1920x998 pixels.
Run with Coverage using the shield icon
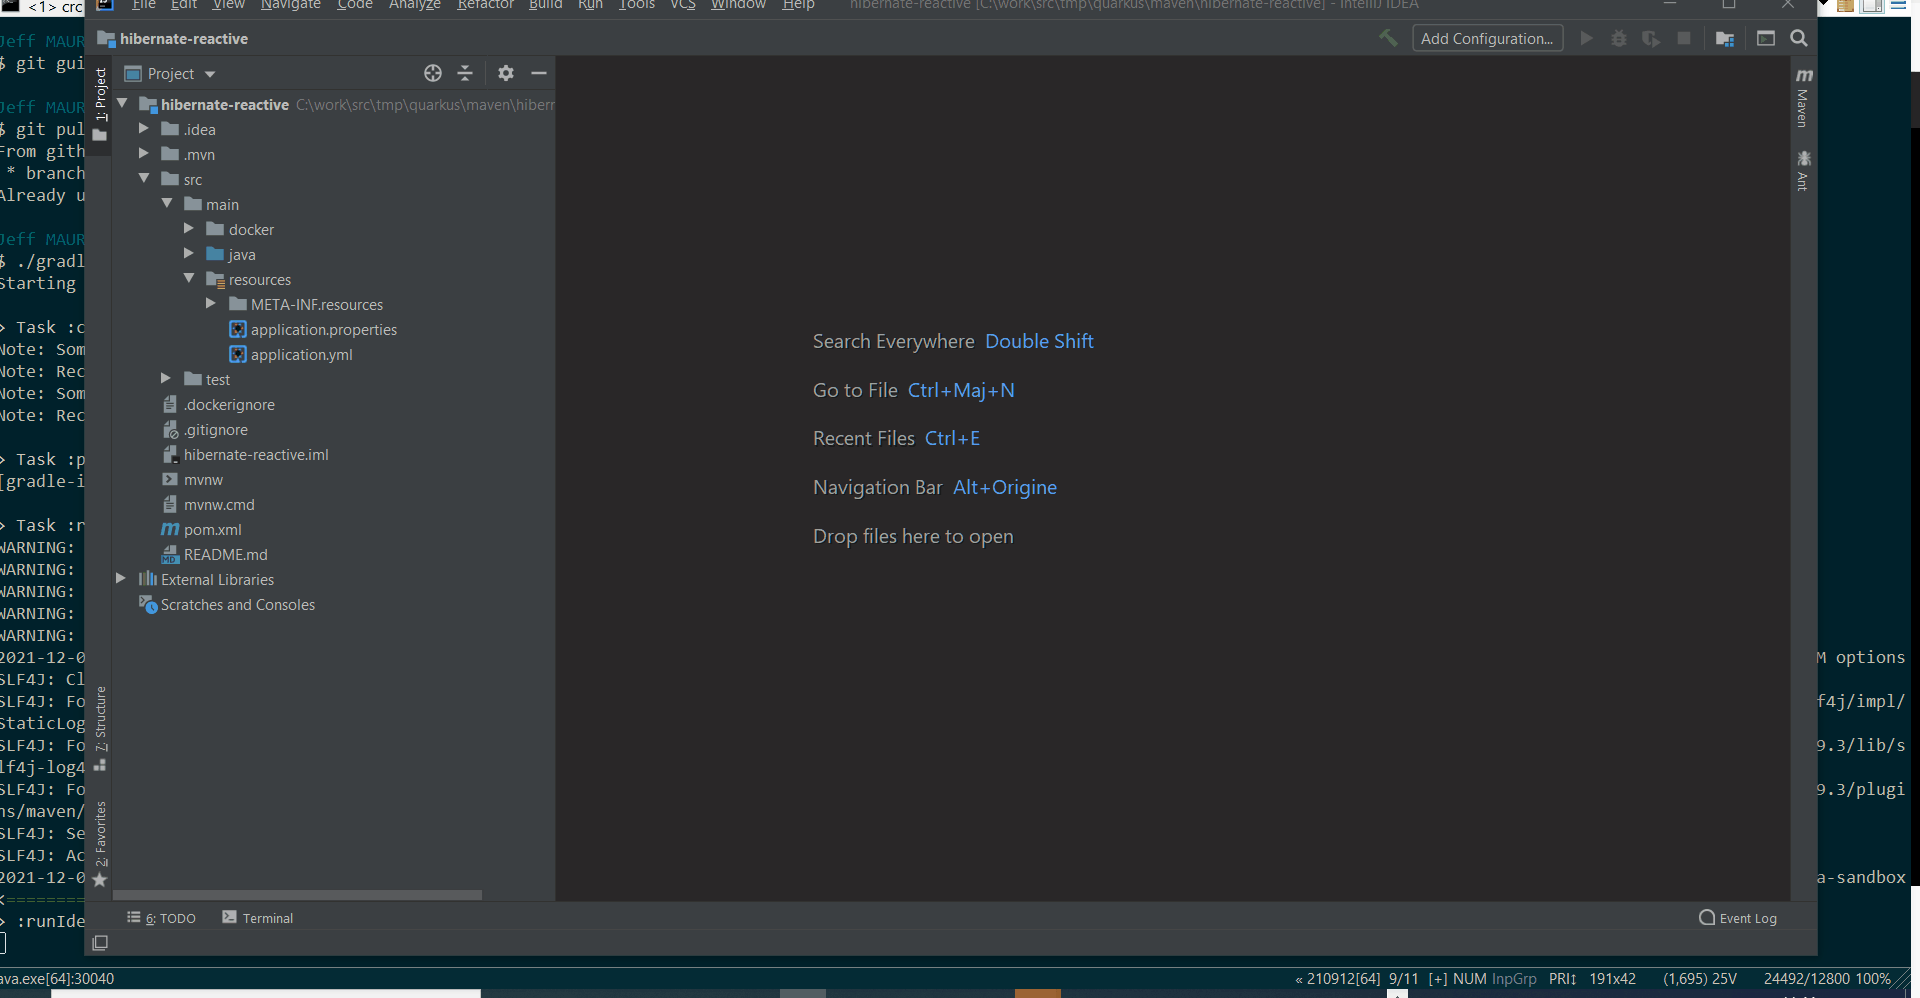pos(1651,37)
